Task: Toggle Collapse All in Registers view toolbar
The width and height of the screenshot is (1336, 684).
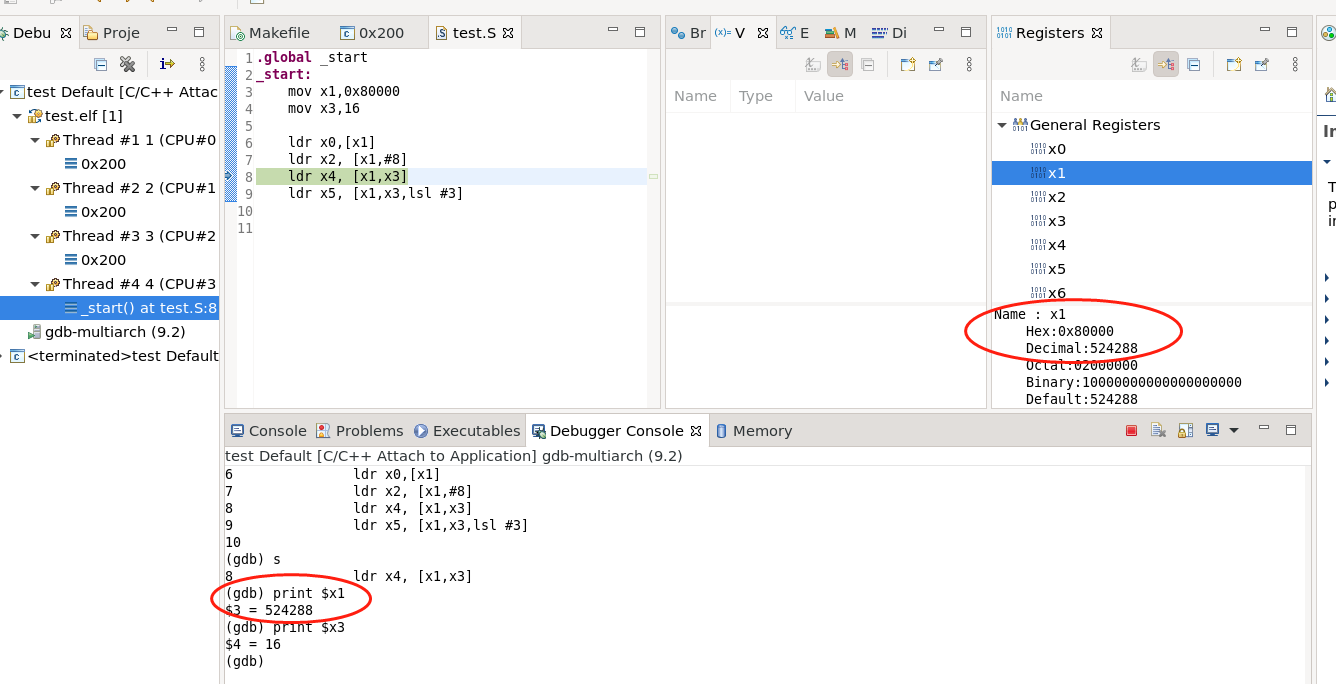Action: pyautogui.click(x=1193, y=64)
